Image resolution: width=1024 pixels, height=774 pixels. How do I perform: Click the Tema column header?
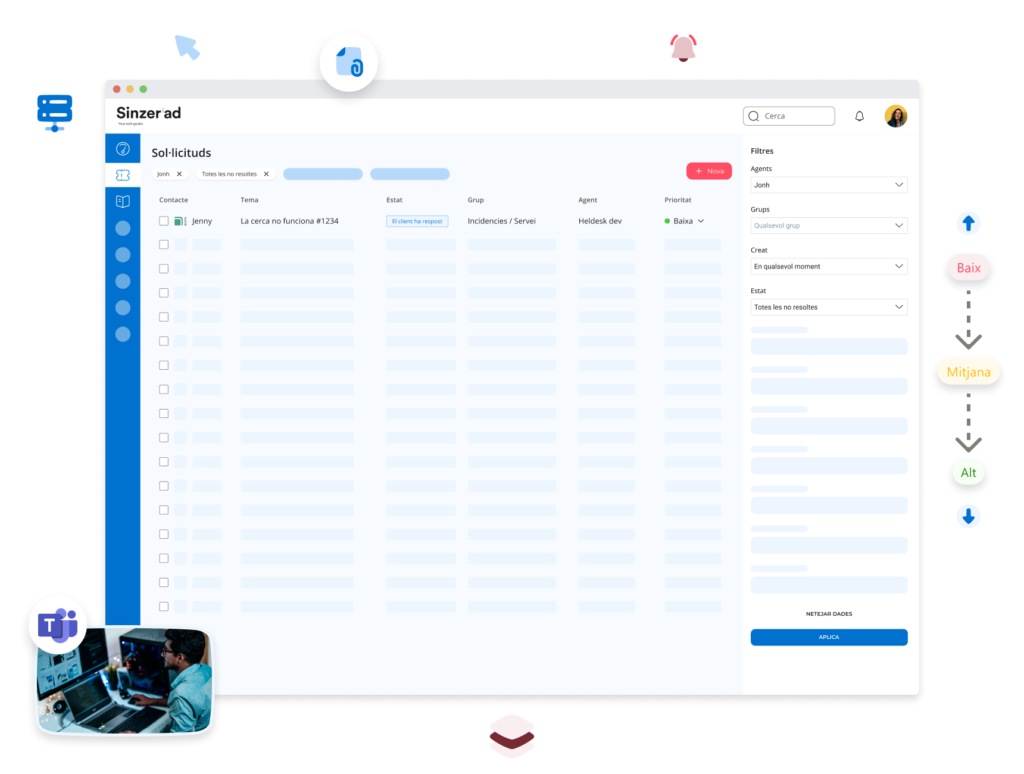pos(249,200)
